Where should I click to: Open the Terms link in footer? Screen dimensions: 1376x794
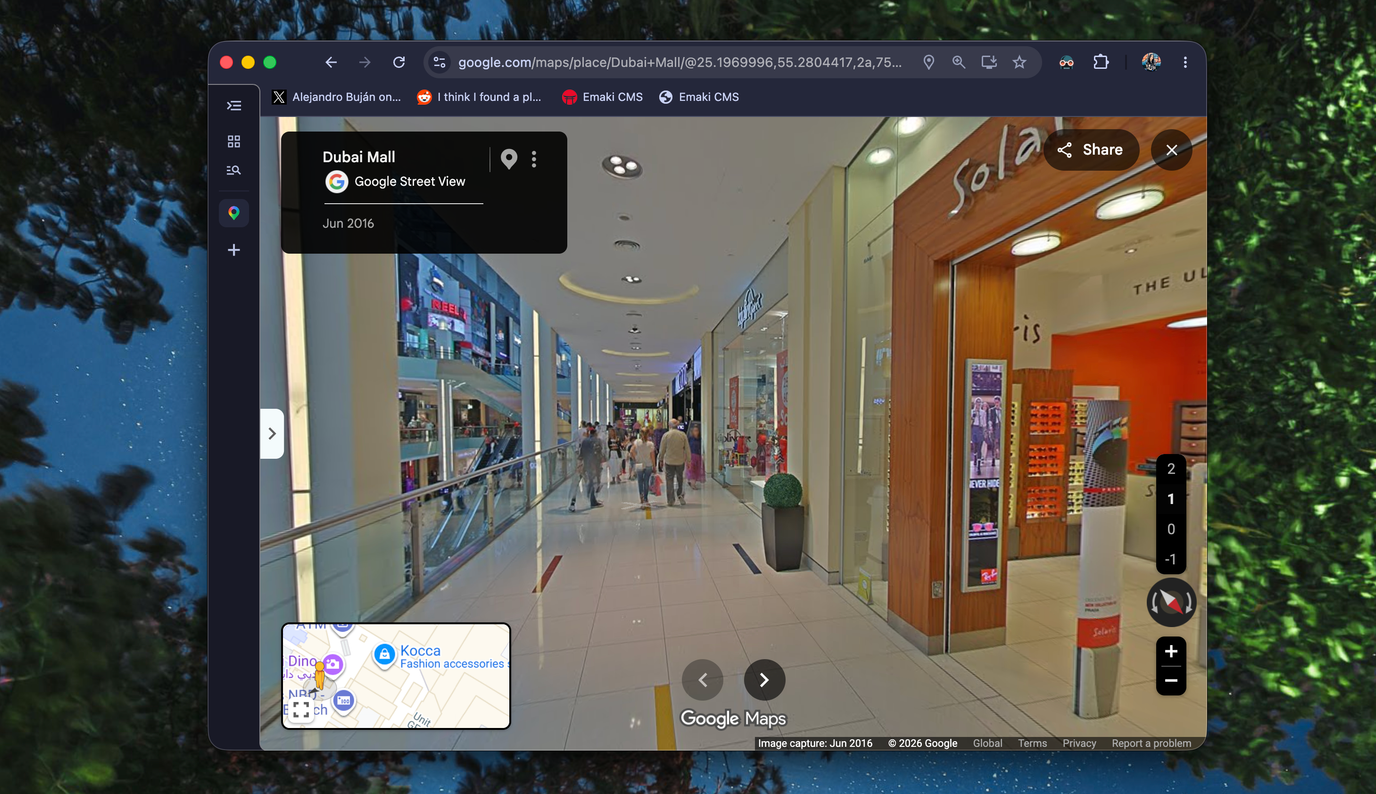tap(1033, 743)
